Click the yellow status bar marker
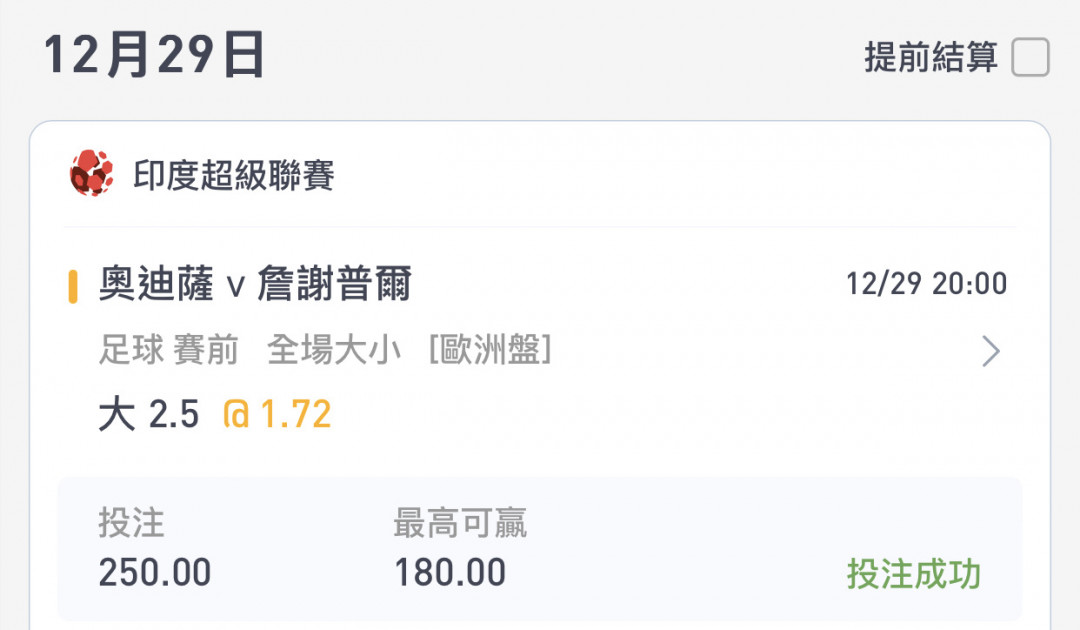Viewport: 1080px width, 630px height. pyautogui.click(x=72, y=286)
